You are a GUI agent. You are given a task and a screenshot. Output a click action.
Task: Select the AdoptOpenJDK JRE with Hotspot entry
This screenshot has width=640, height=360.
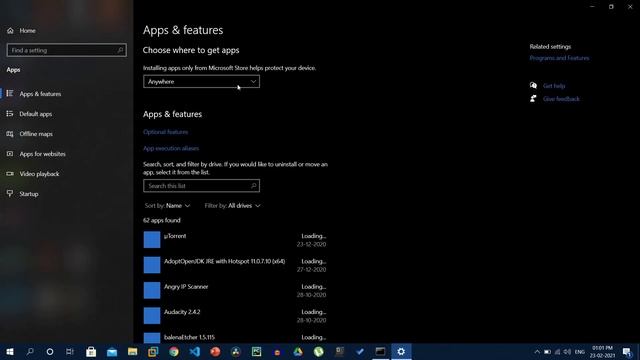click(235, 265)
